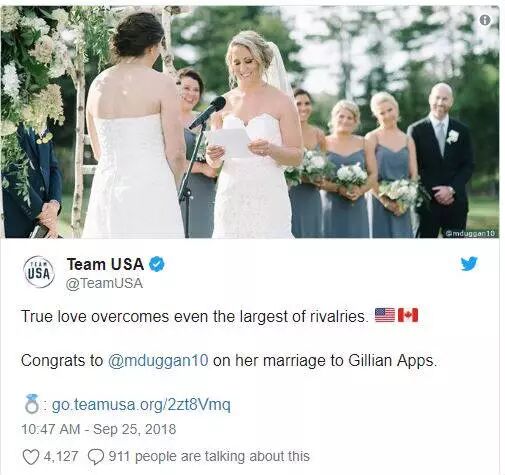Viewport: 505px width, 475px height.
Task: View 911 people talking about this
Action: click(x=209, y=456)
